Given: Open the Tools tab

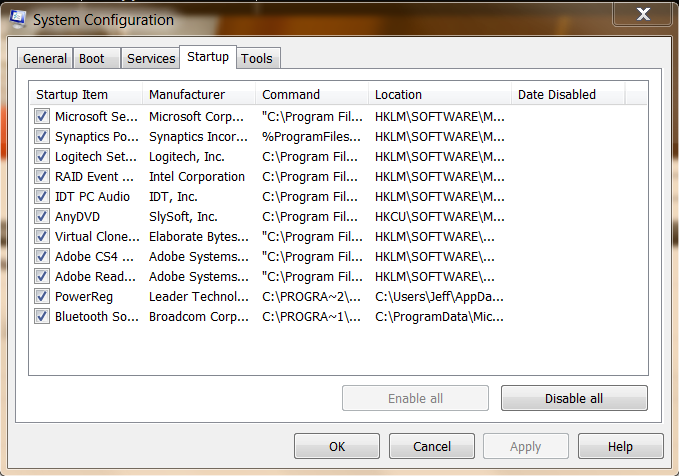Looking at the screenshot, I should (257, 58).
